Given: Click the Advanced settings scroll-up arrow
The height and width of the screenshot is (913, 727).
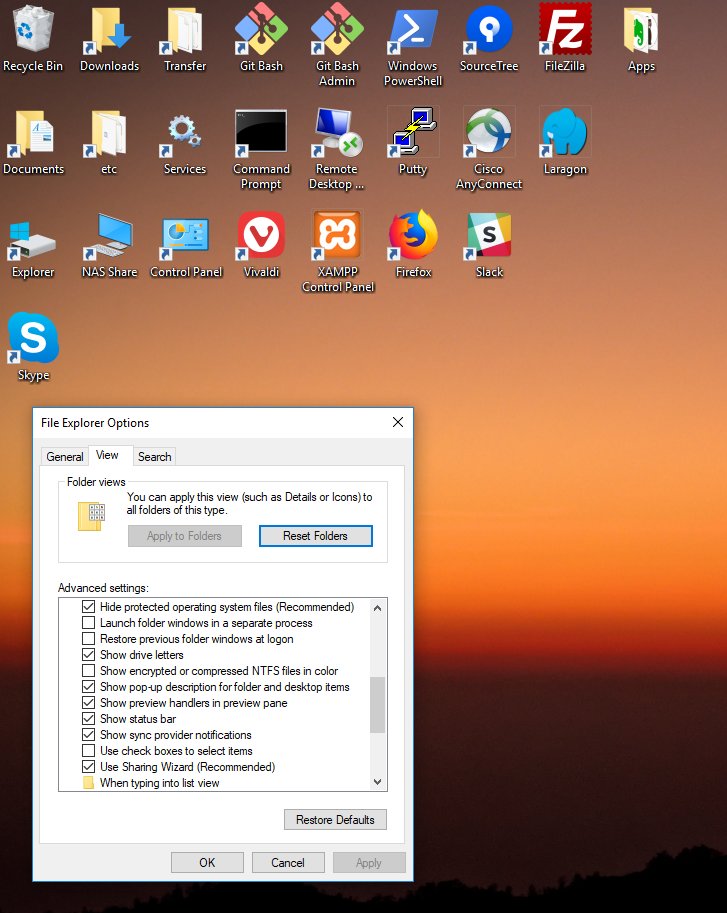Looking at the screenshot, I should coord(378,608).
